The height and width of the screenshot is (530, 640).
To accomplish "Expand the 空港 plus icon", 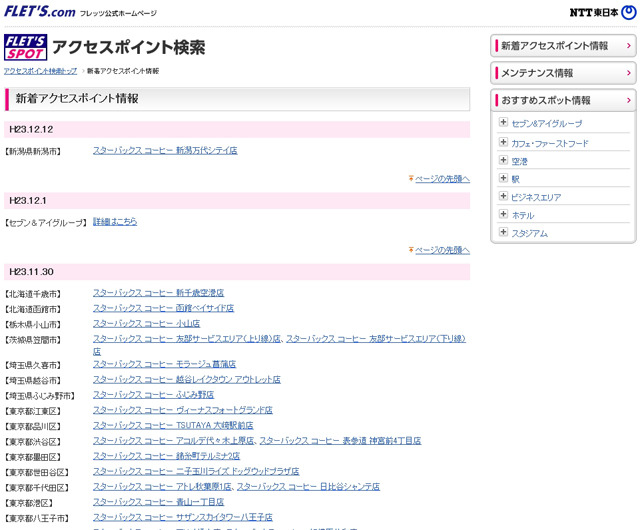I will [x=503, y=160].
